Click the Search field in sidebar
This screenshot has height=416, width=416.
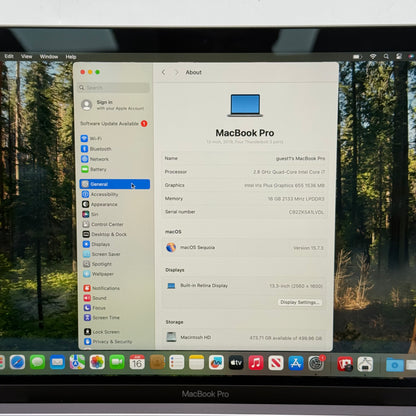click(x=114, y=88)
